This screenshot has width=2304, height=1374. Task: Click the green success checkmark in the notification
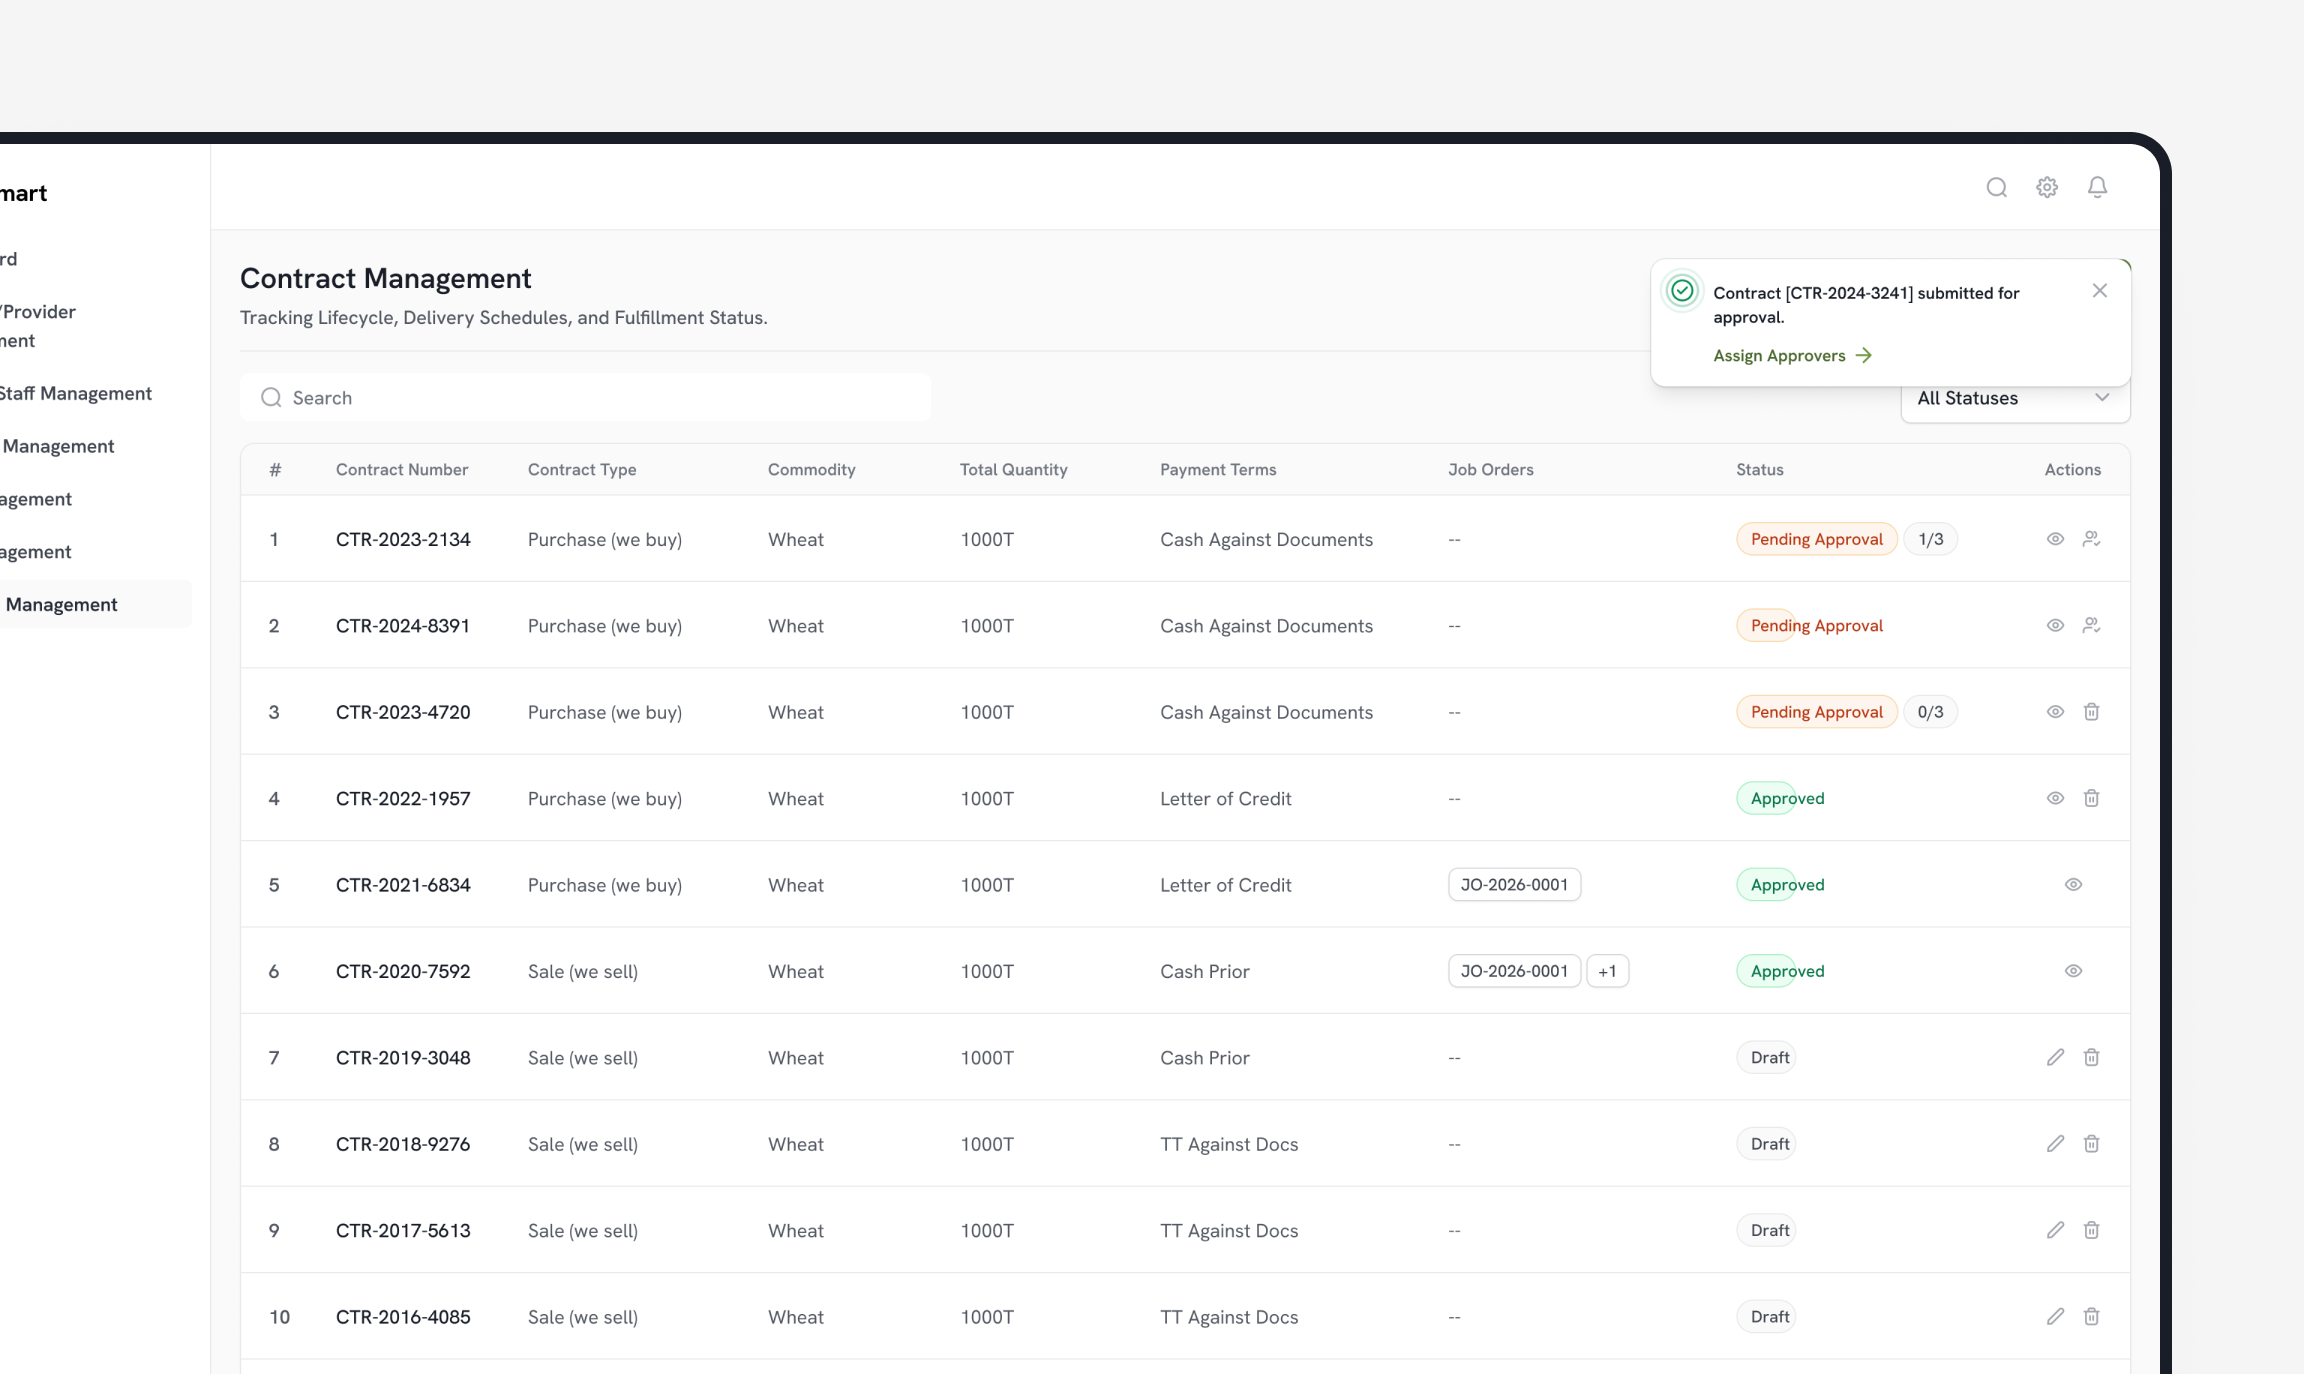[1682, 291]
